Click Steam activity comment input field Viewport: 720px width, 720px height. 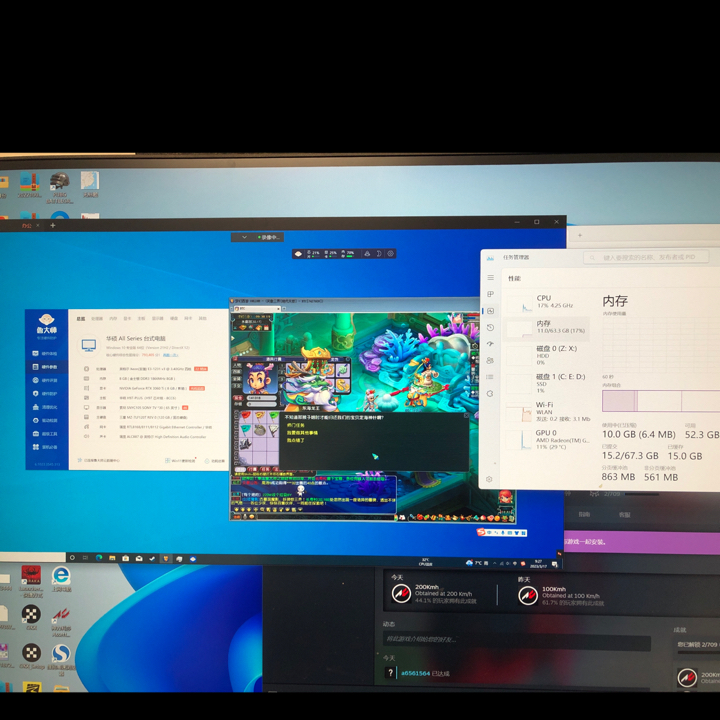tap(517, 640)
